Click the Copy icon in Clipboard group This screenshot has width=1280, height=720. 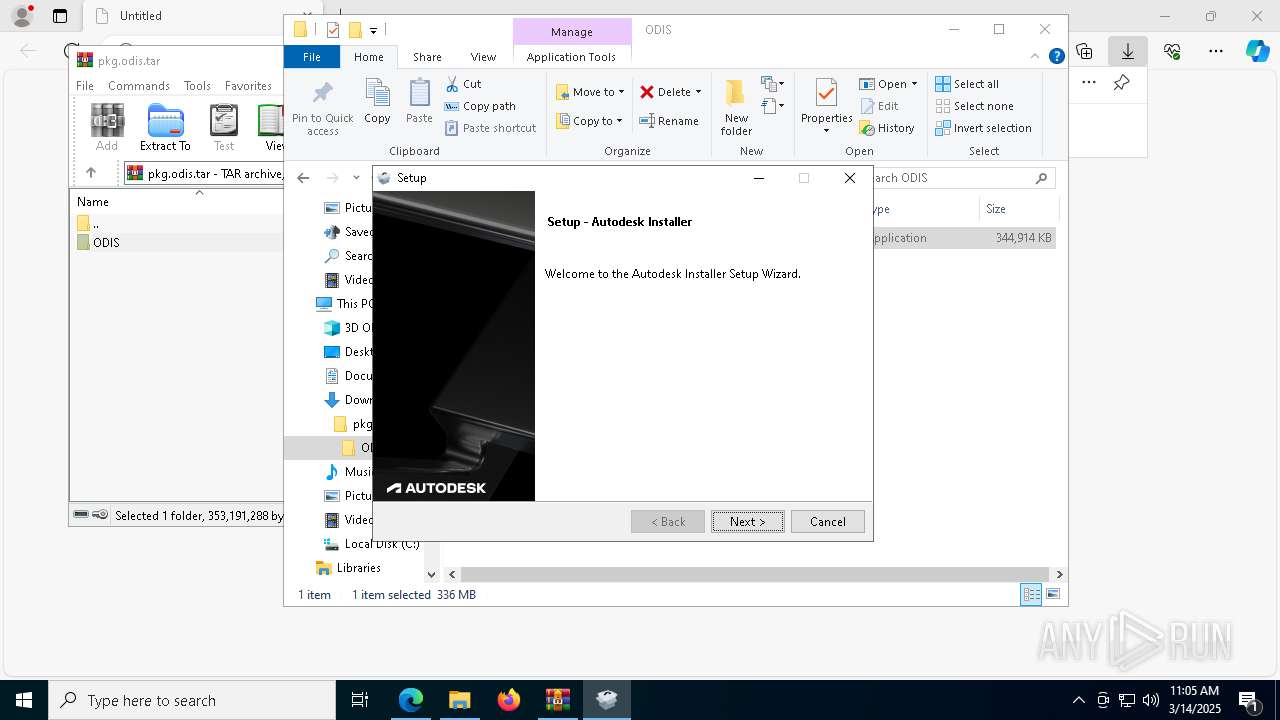pyautogui.click(x=377, y=102)
